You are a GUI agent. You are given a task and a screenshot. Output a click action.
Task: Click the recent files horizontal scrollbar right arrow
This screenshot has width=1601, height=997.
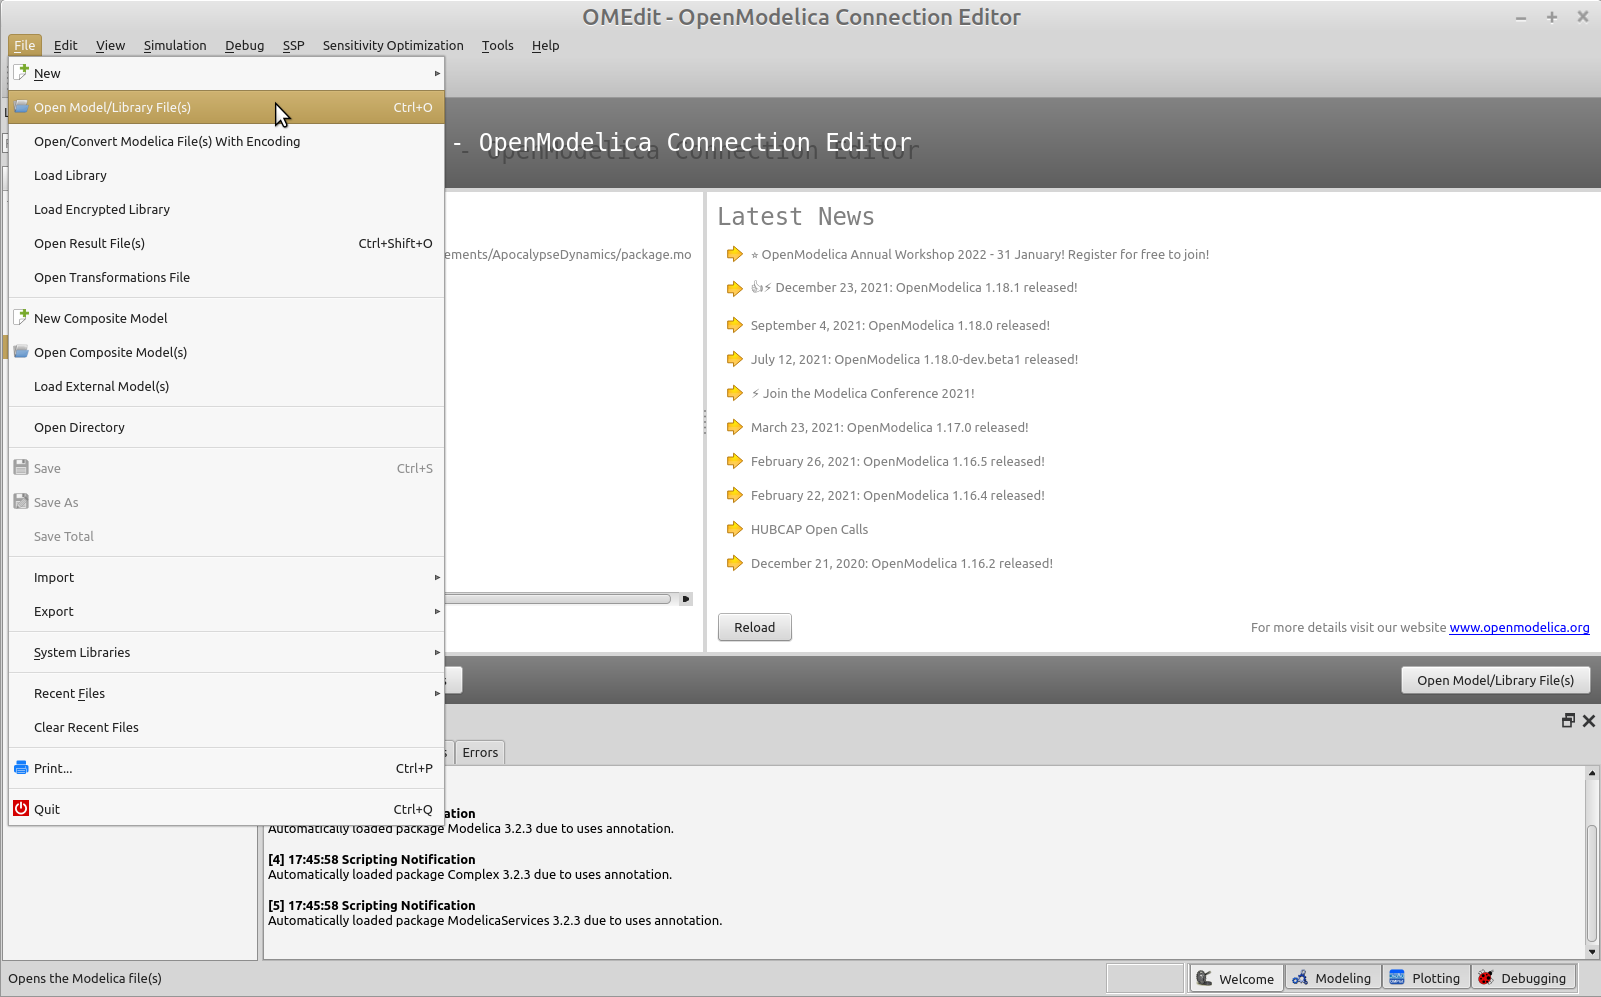pos(685,599)
